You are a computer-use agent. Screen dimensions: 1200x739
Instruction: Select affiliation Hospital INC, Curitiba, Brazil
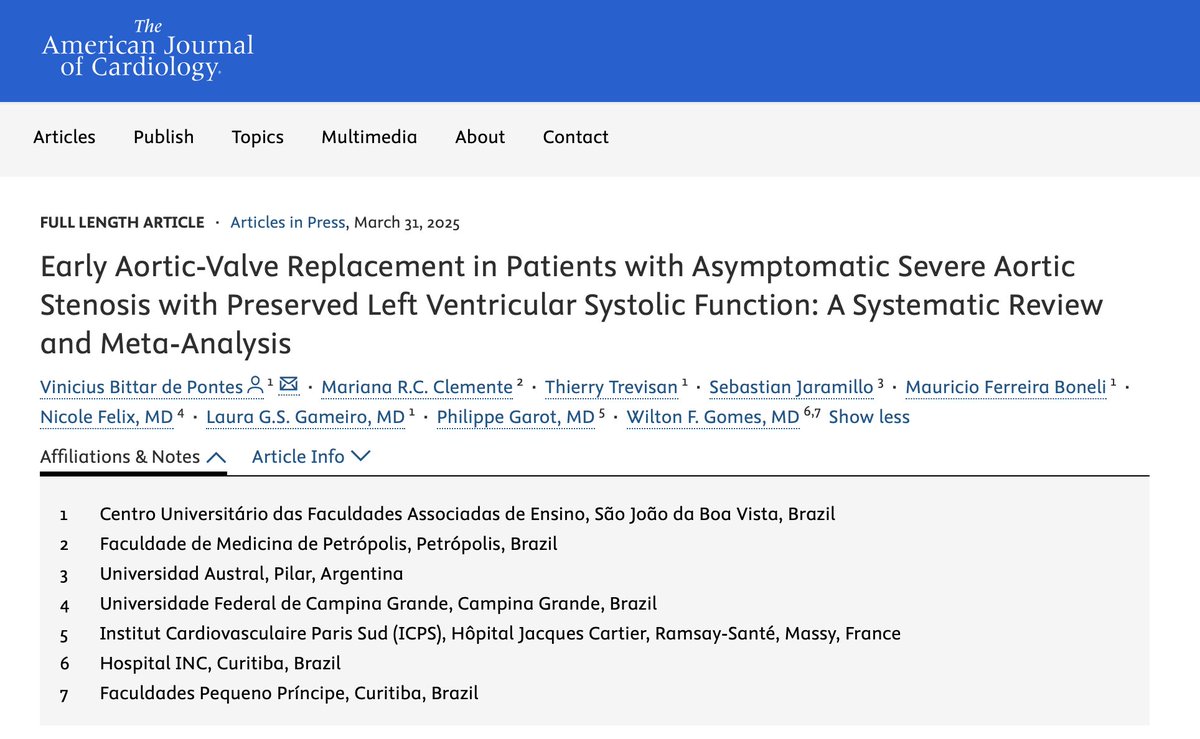(220, 663)
